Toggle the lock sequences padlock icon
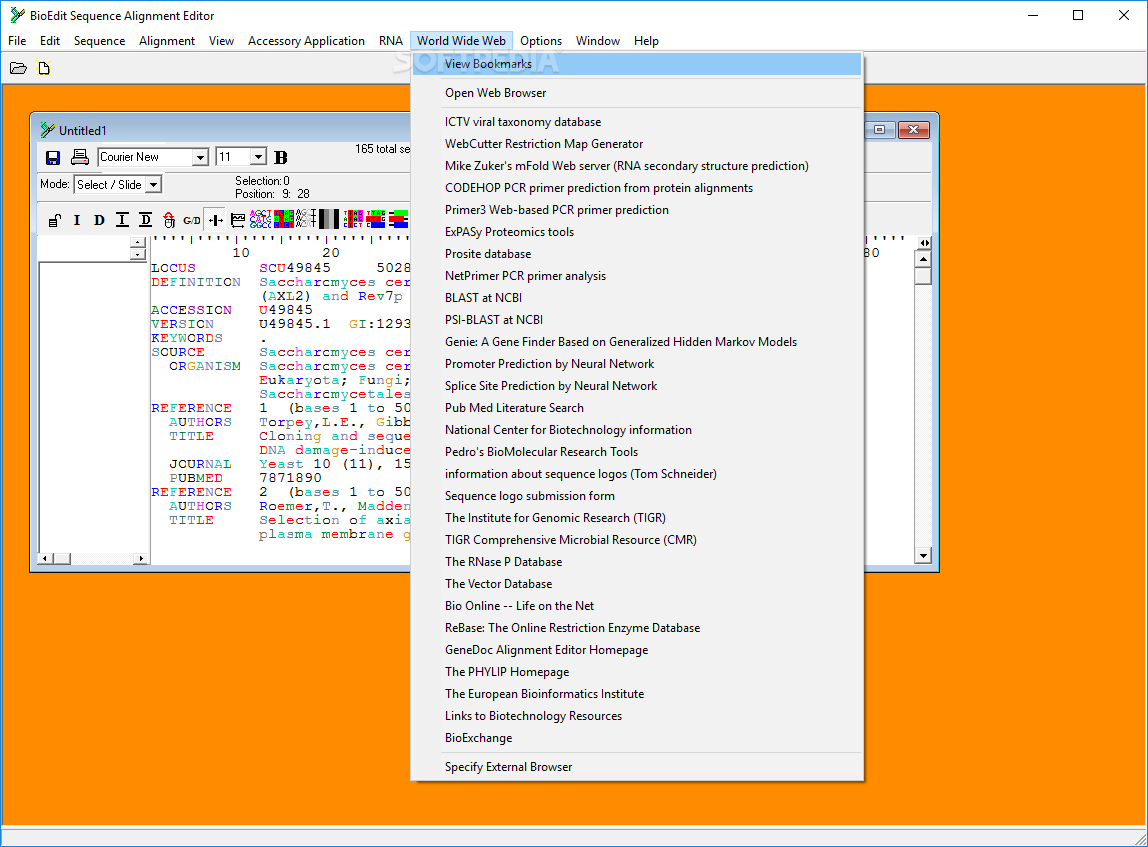This screenshot has width=1148, height=847. tap(55, 220)
